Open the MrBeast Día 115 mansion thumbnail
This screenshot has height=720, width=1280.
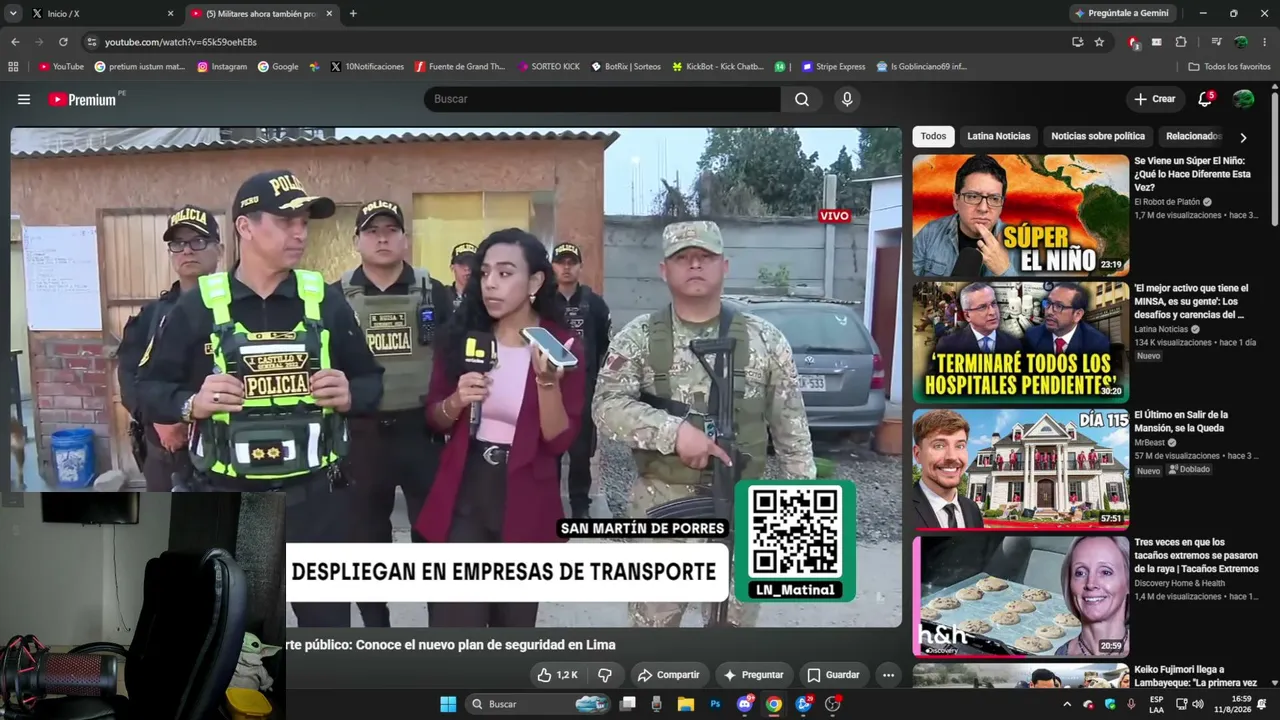(1020, 469)
